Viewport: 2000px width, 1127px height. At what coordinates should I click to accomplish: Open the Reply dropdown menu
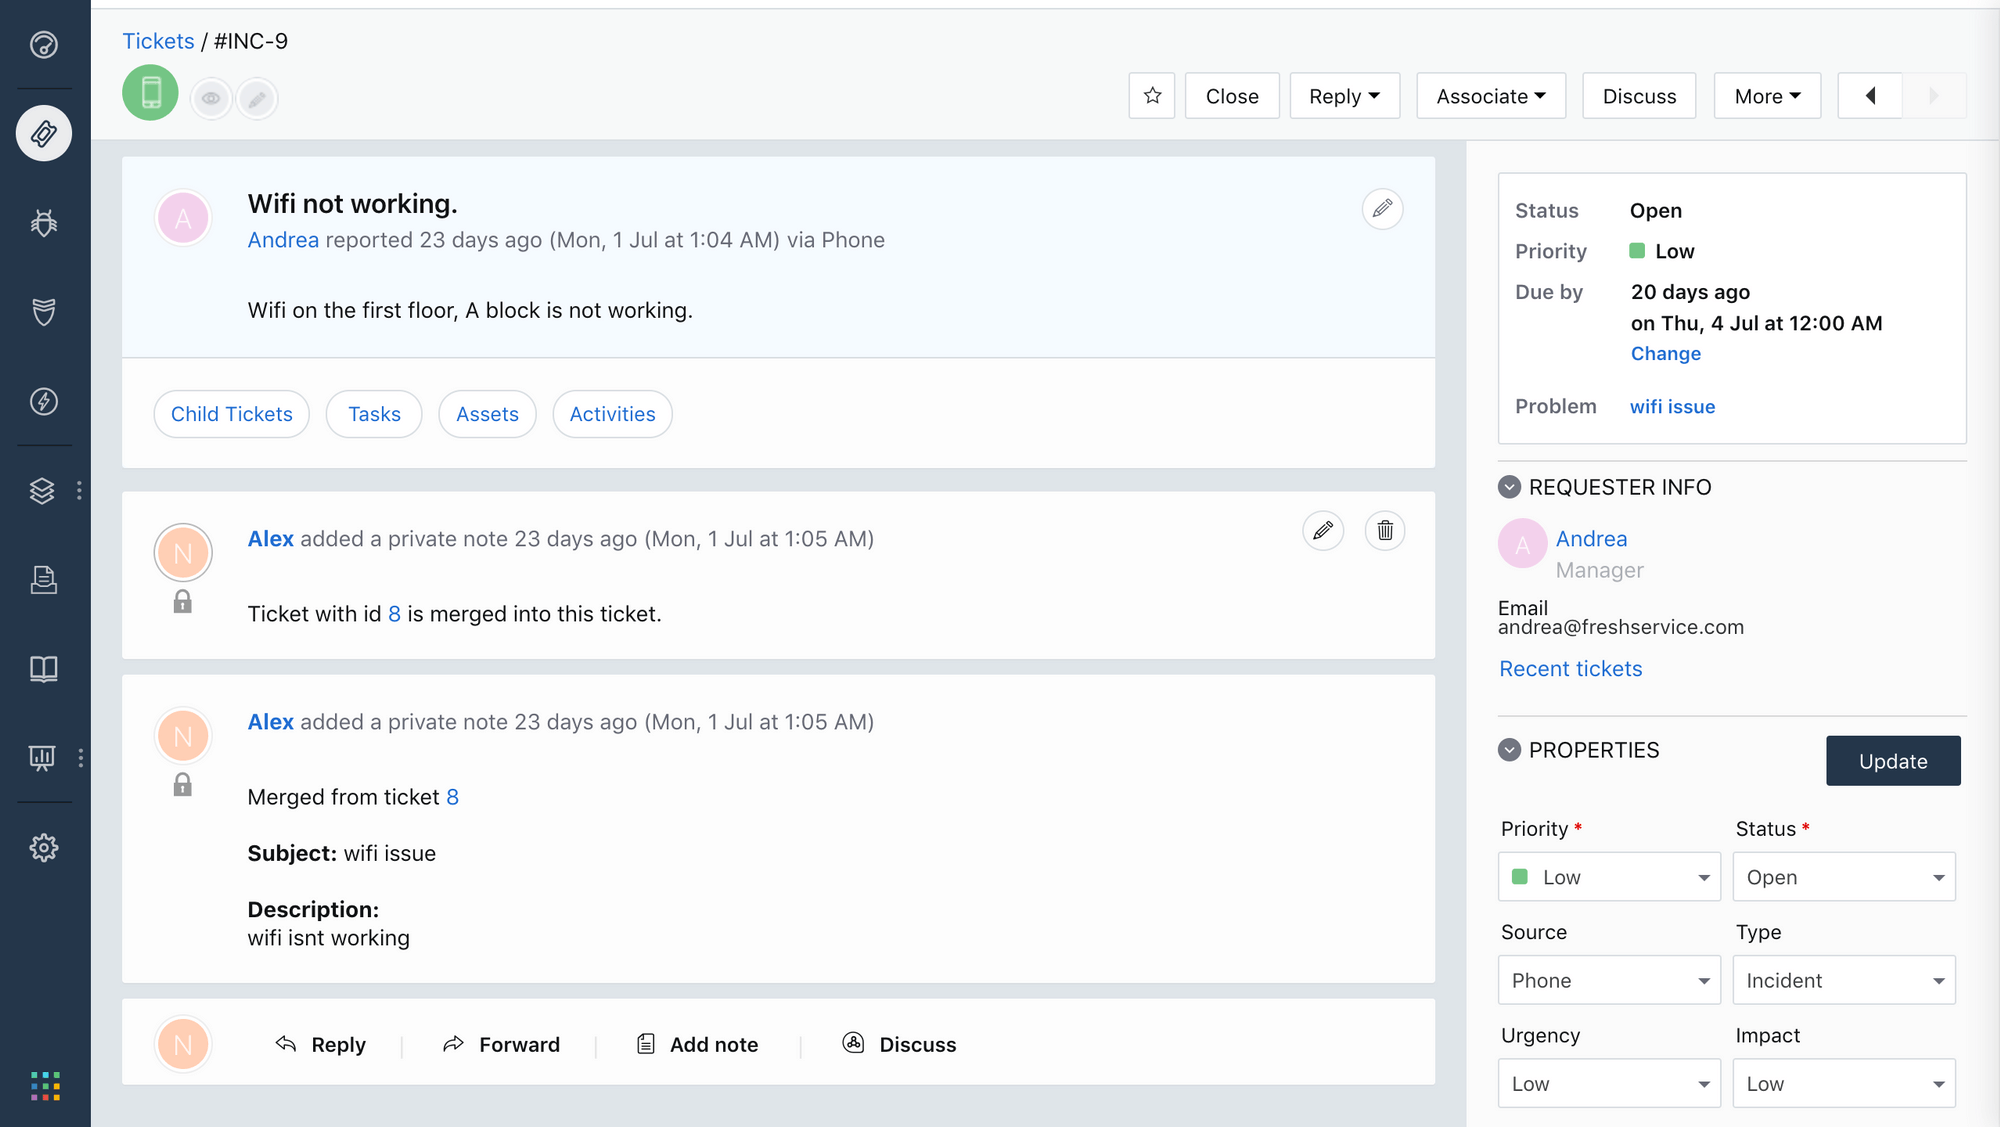1344,95
